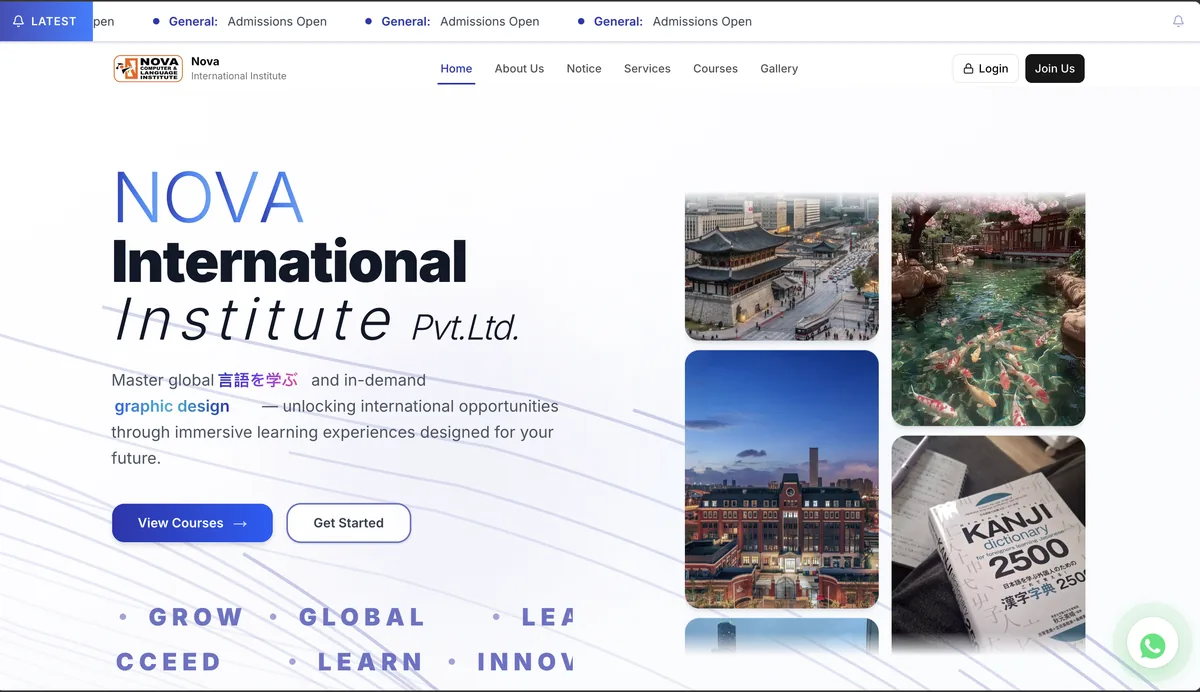Open the koi pond garden photo

(988, 310)
